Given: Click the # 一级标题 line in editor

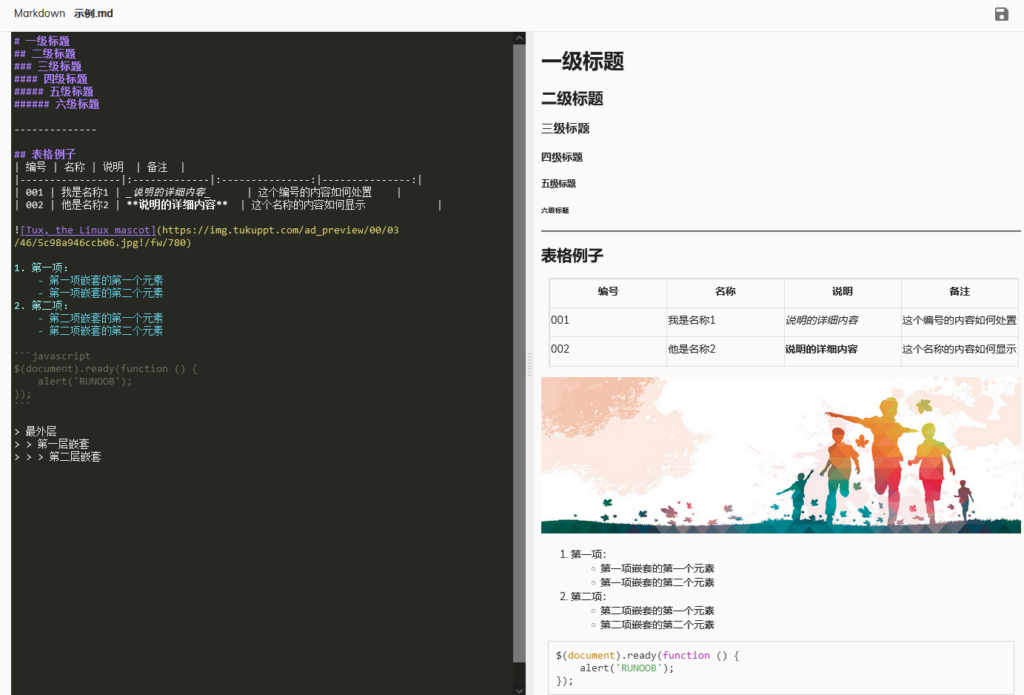Looking at the screenshot, I should point(42,41).
